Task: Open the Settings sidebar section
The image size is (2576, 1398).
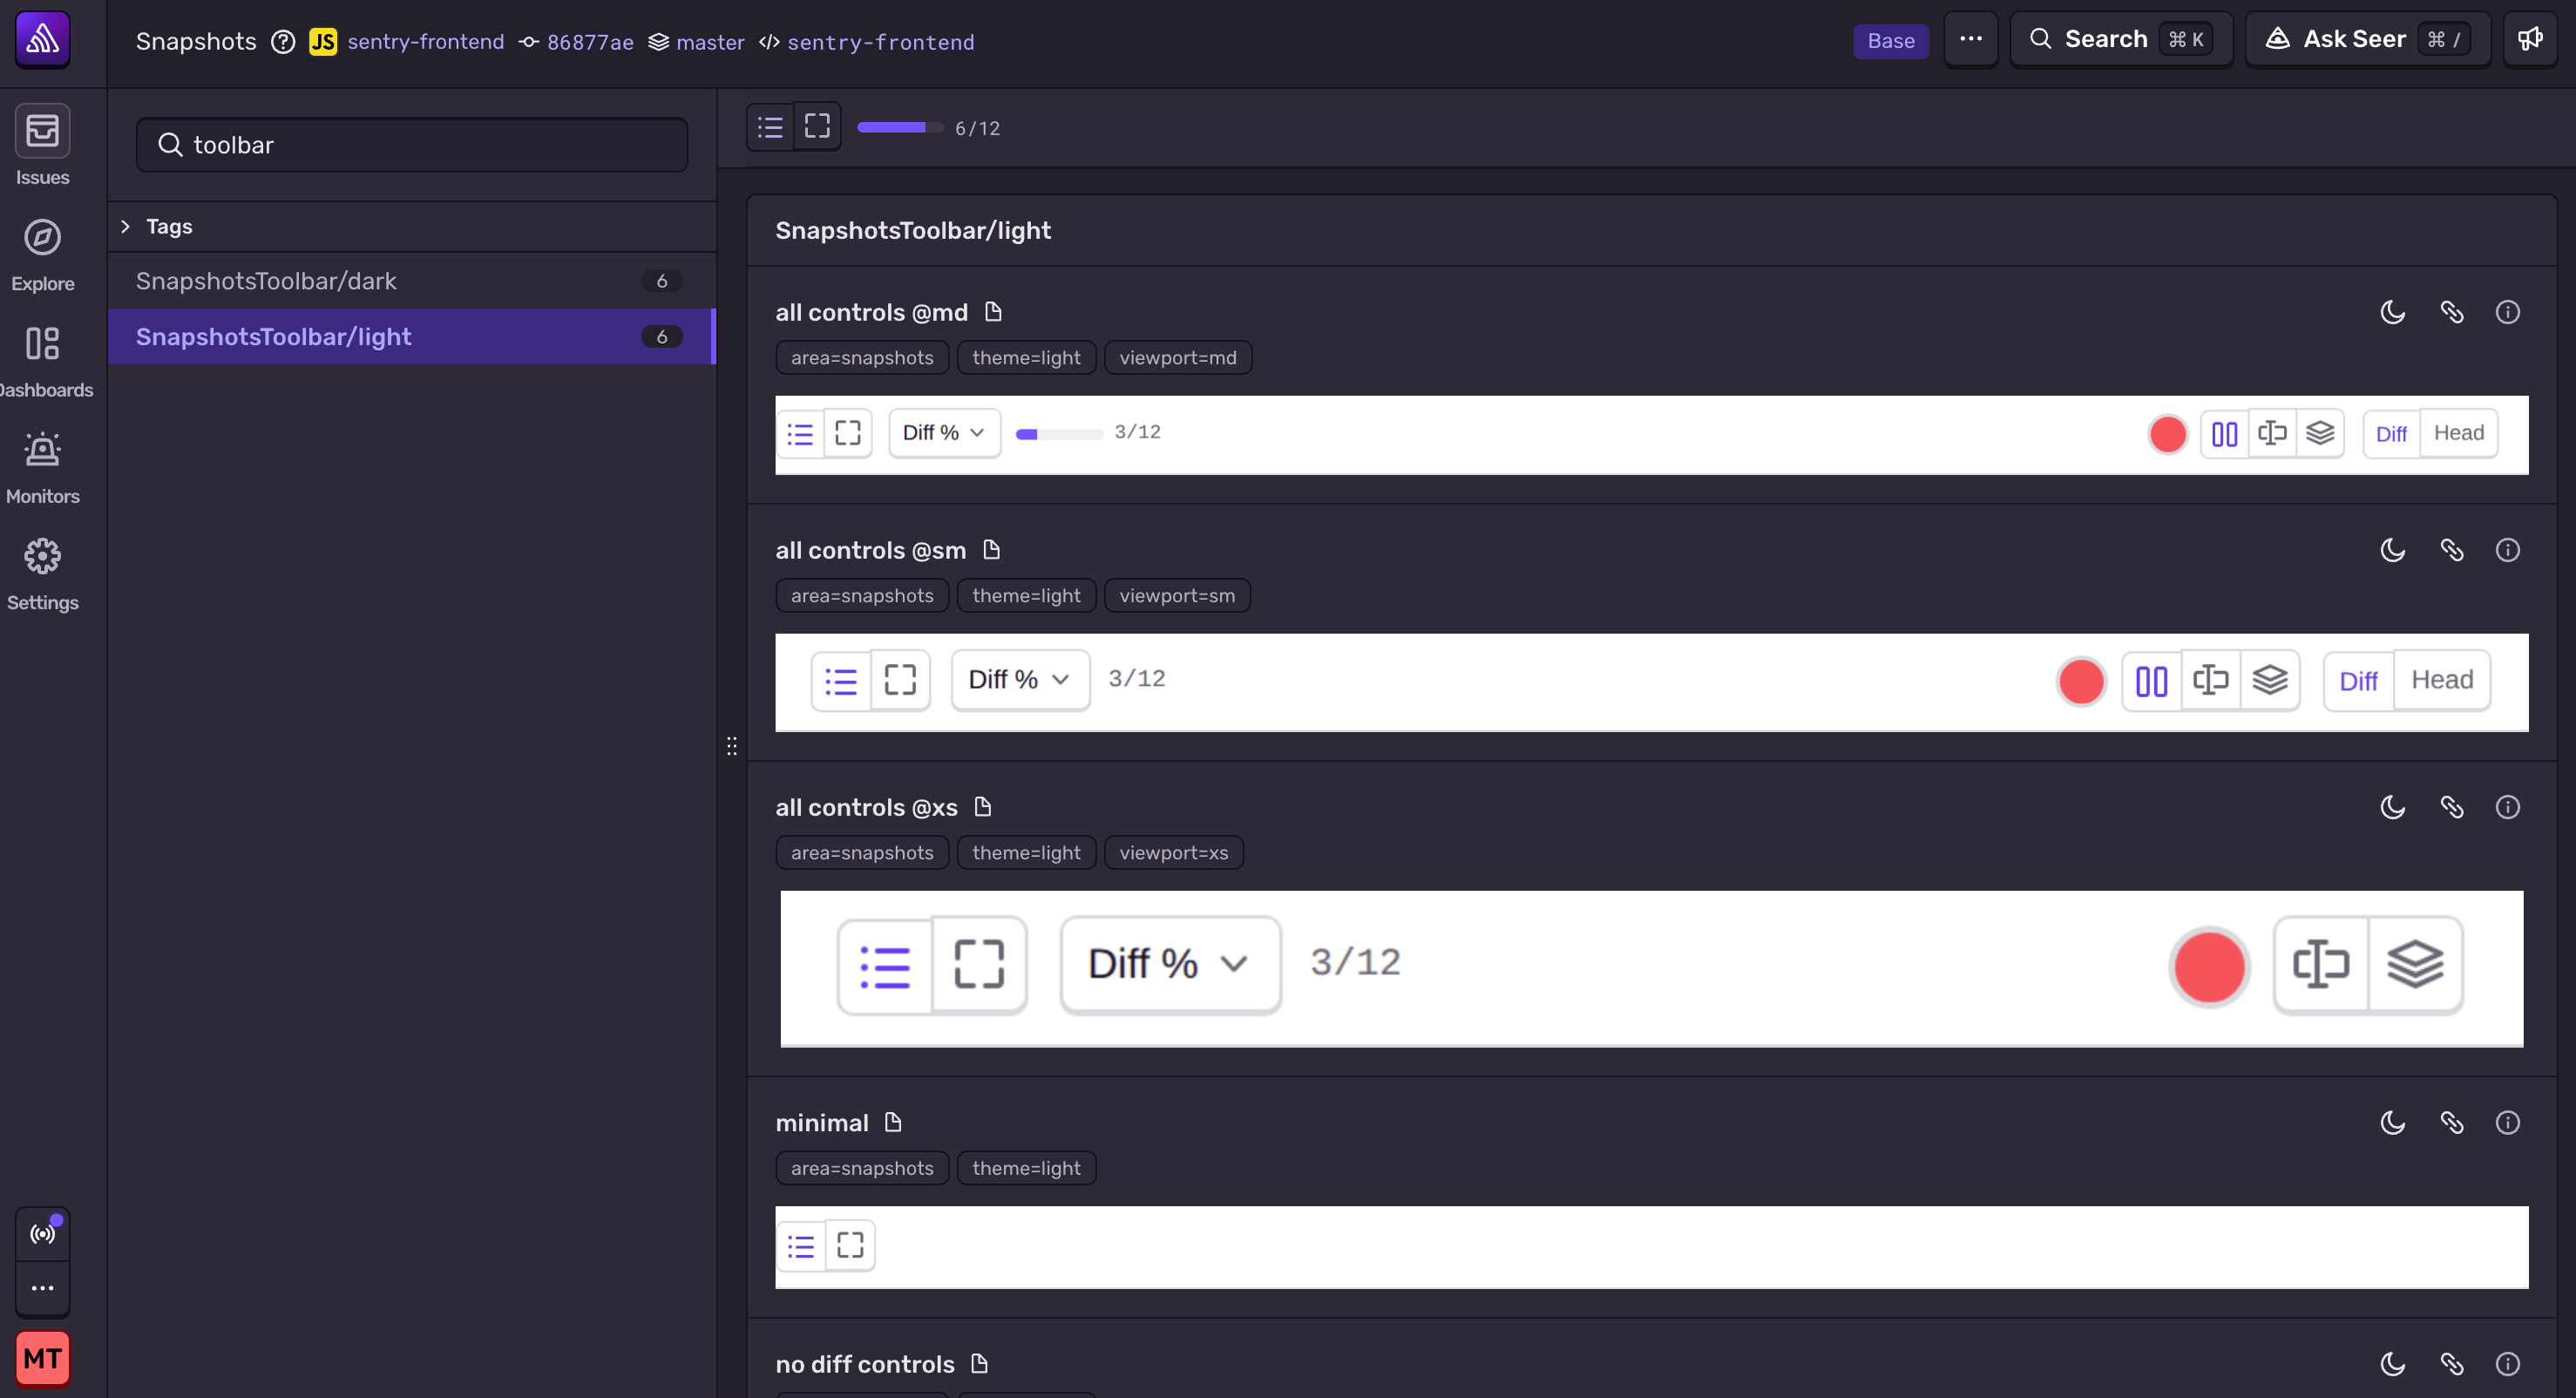Action: coord(42,575)
